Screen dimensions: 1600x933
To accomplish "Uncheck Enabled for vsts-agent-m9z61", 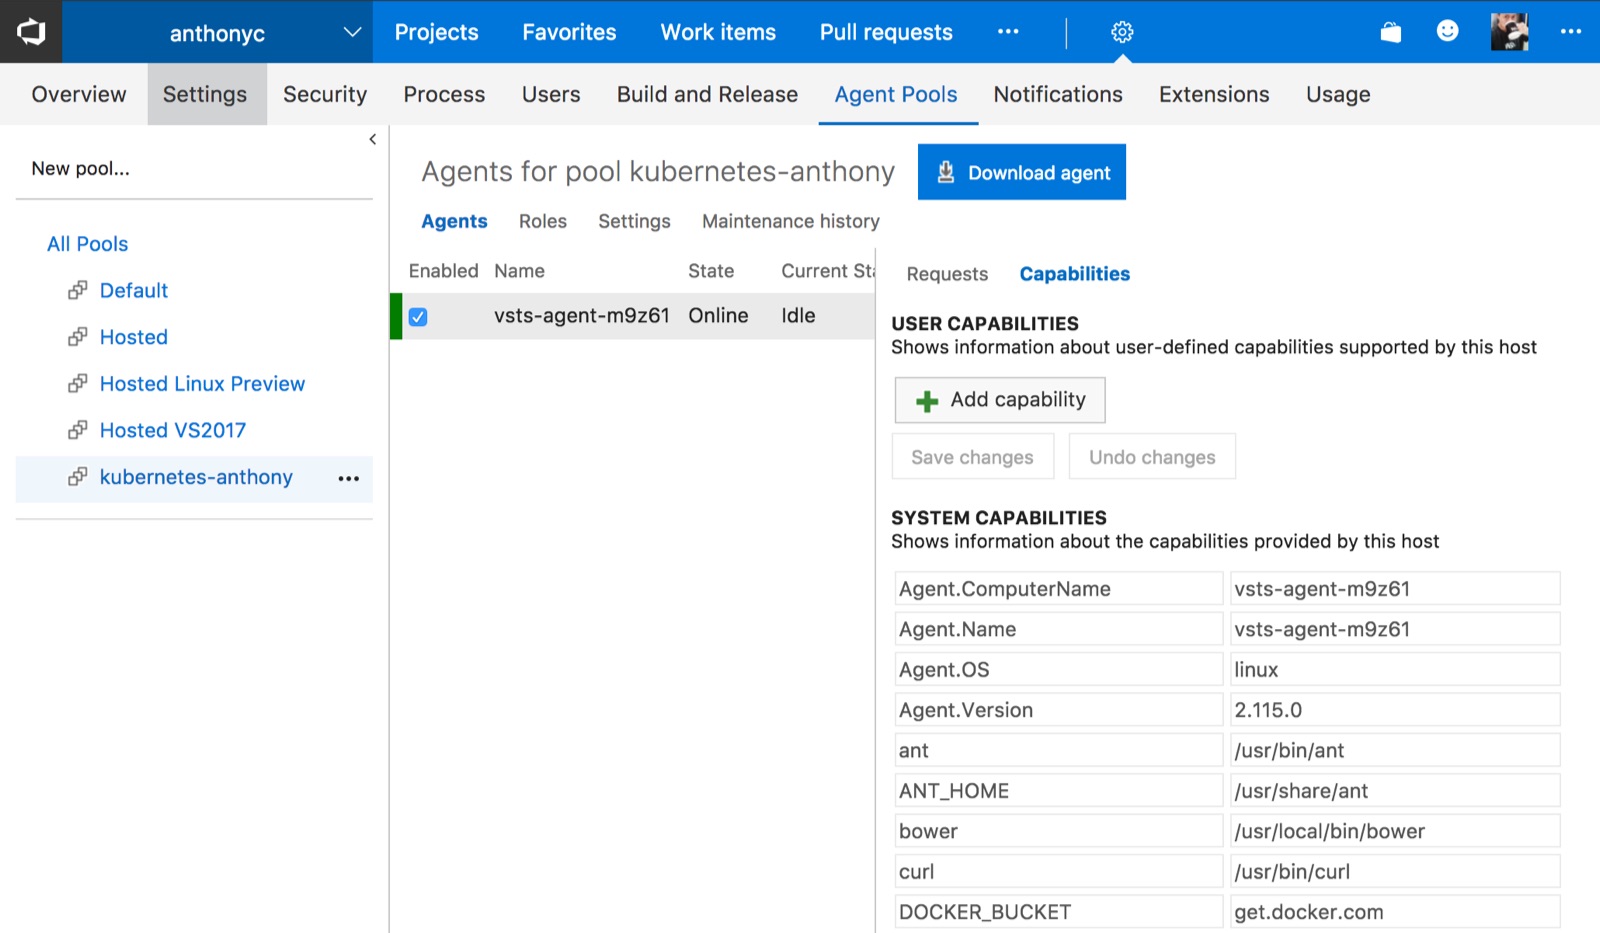I will pyautogui.click(x=418, y=317).
